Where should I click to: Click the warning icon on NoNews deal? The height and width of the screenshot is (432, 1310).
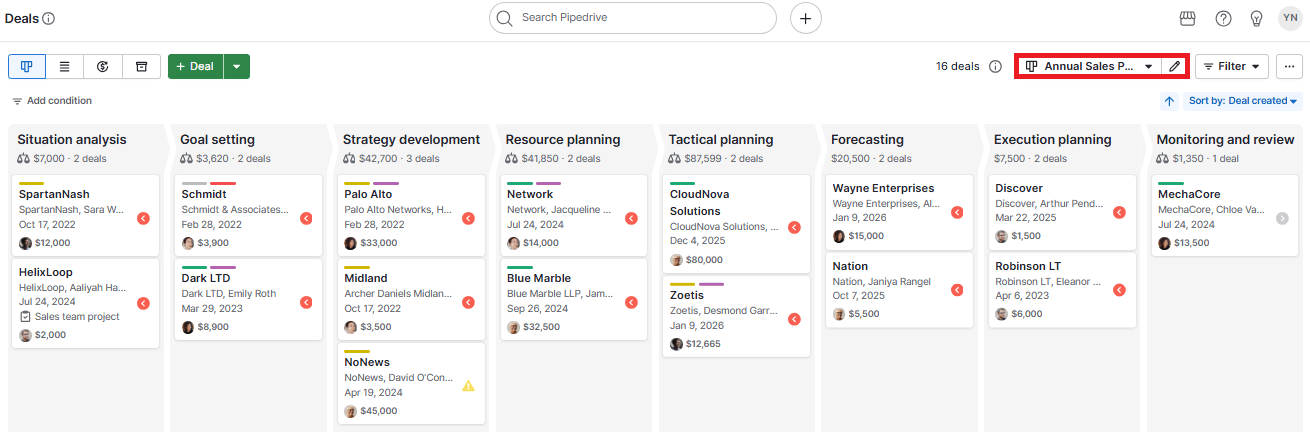click(468, 386)
